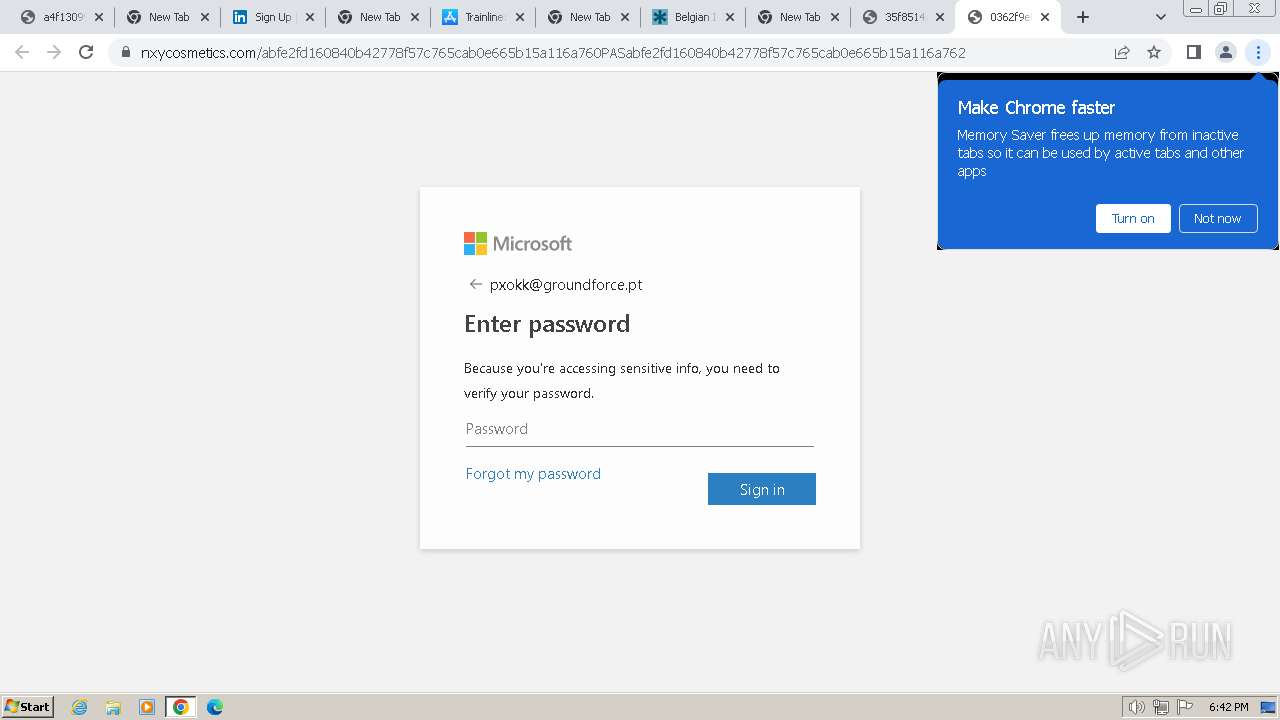1280x720 pixels.
Task: Open Internet Explorer from the taskbar
Action: (80, 707)
